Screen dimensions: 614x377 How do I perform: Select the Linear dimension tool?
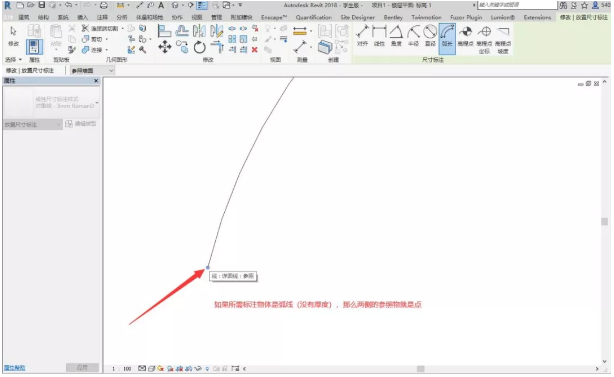[x=379, y=35]
